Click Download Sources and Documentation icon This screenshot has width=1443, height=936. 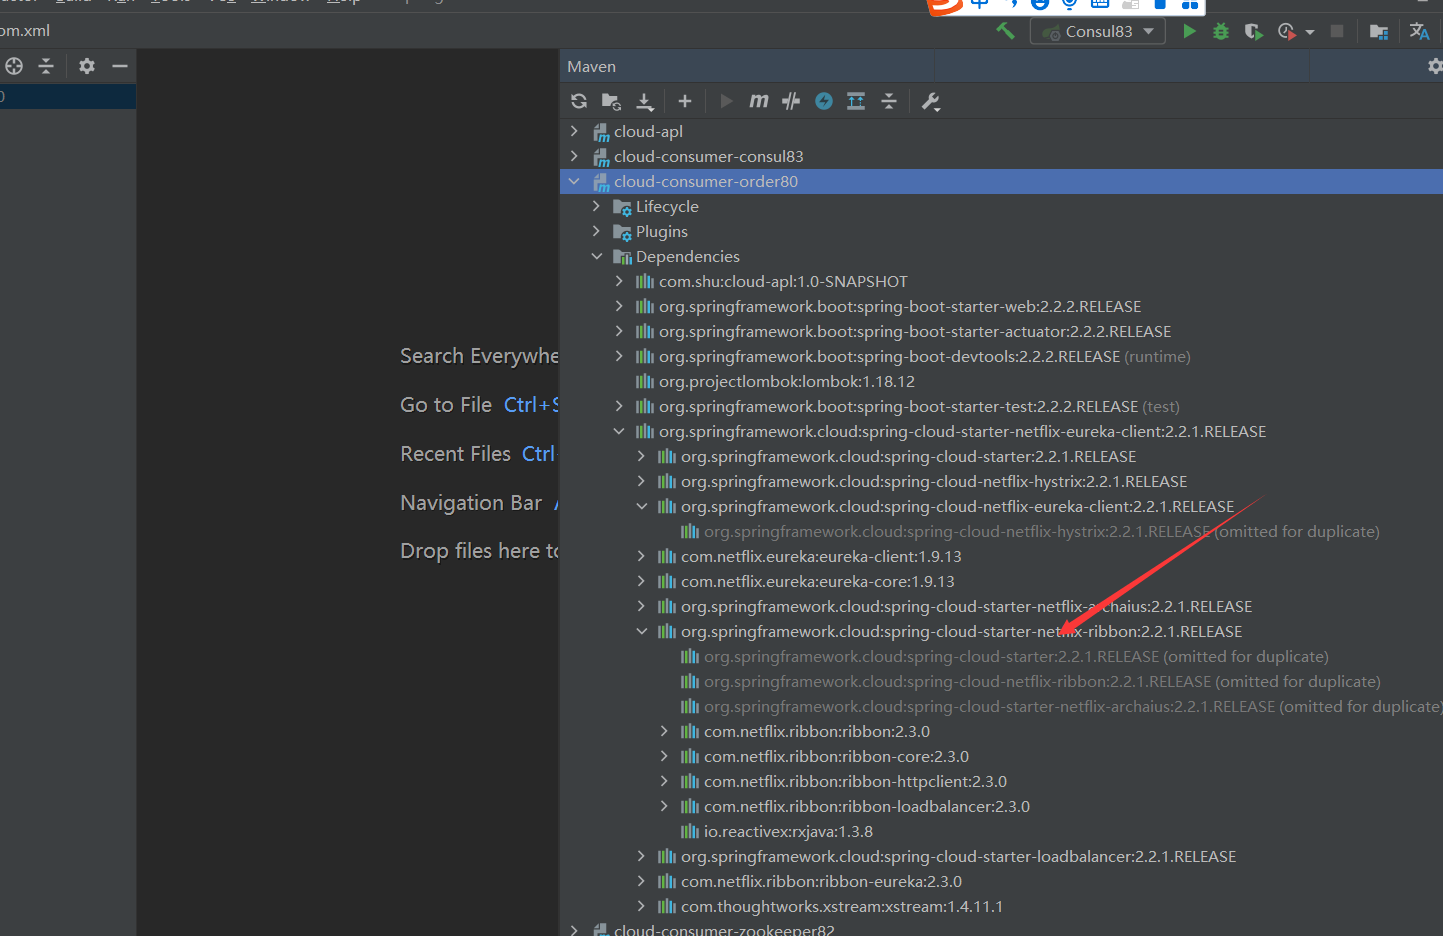click(x=645, y=101)
